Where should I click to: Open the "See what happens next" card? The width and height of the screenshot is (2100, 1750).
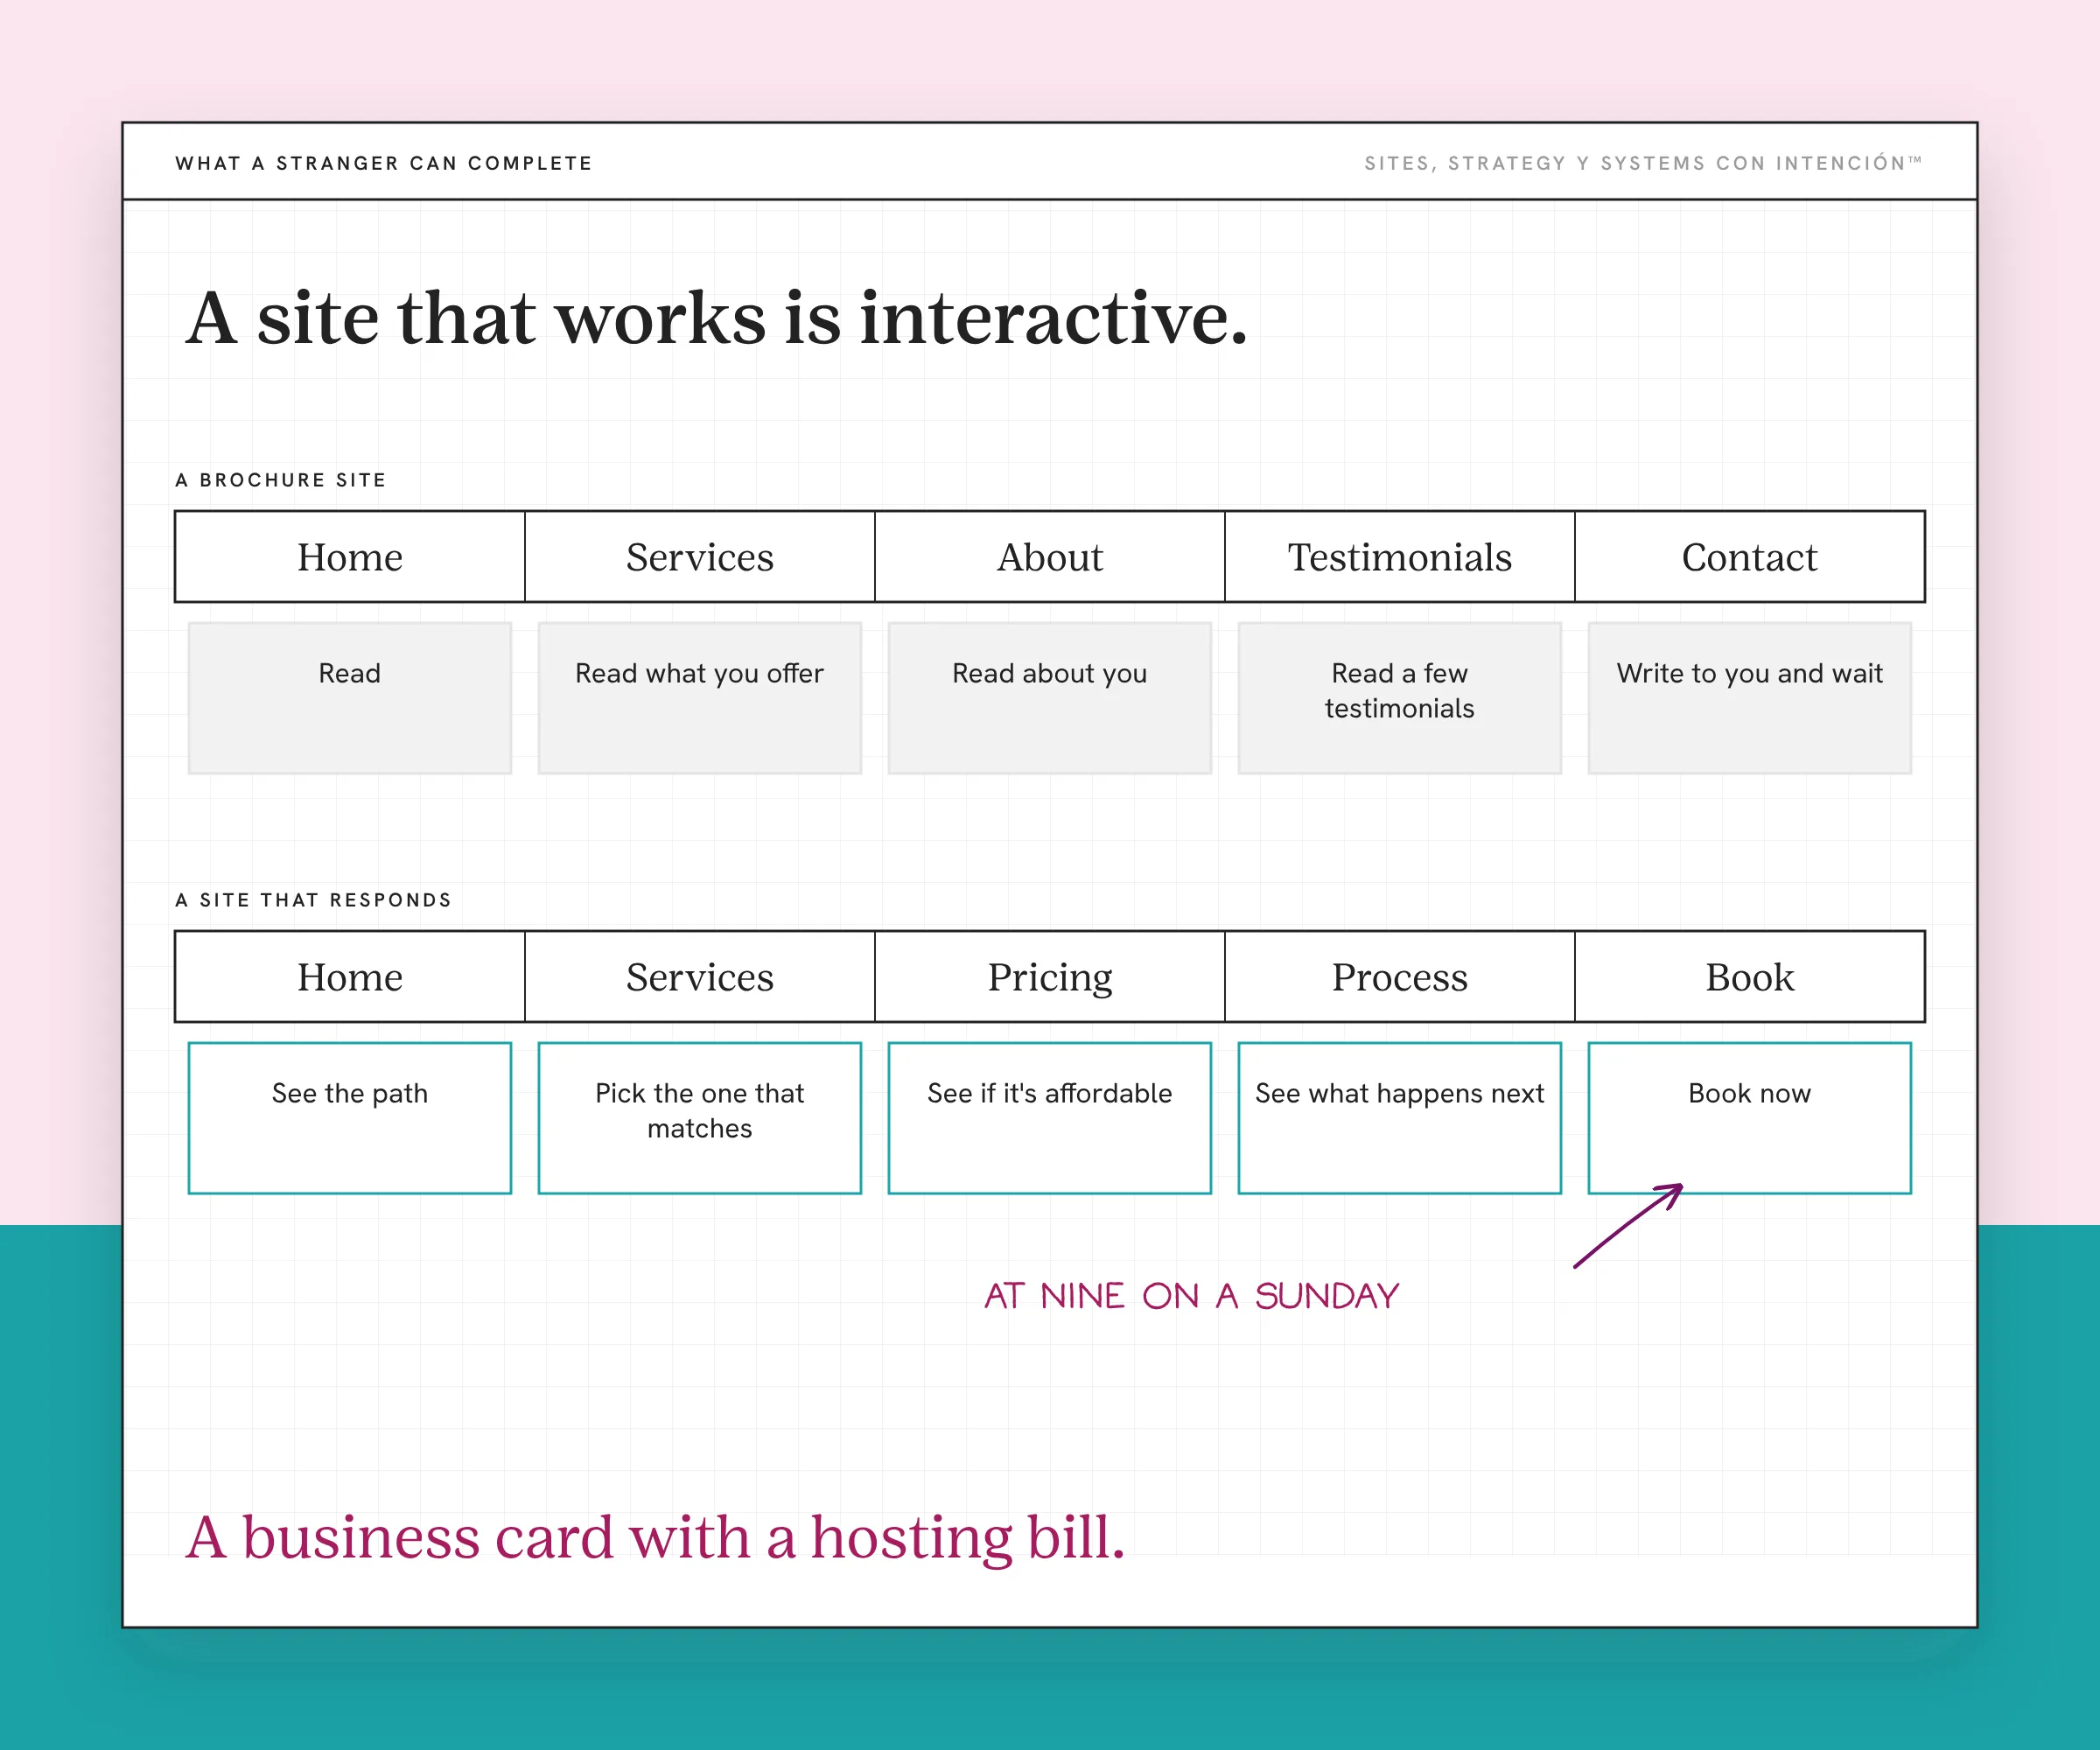click(x=1400, y=1118)
